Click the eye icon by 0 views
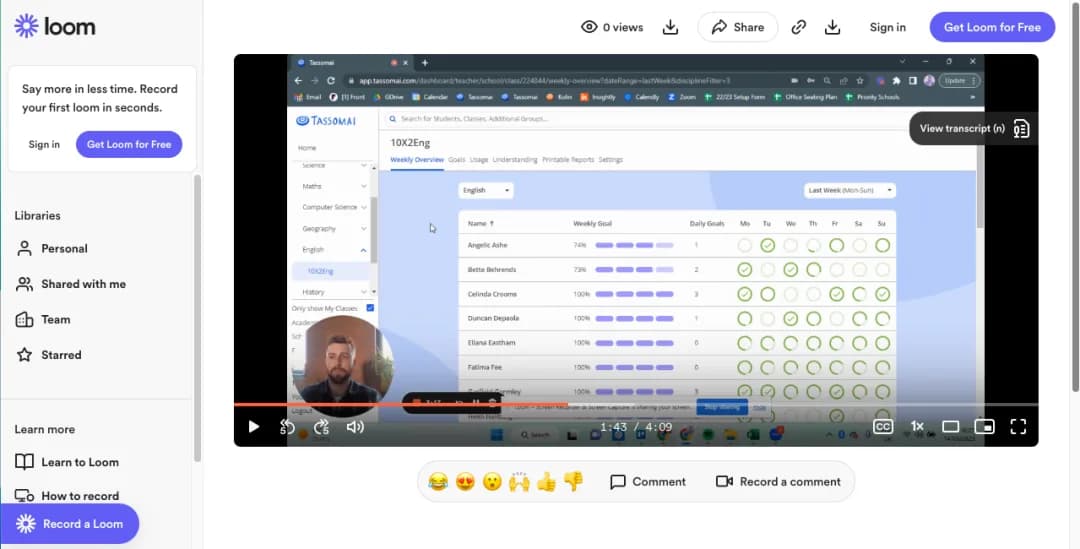Image resolution: width=1080 pixels, height=549 pixels. coord(589,28)
